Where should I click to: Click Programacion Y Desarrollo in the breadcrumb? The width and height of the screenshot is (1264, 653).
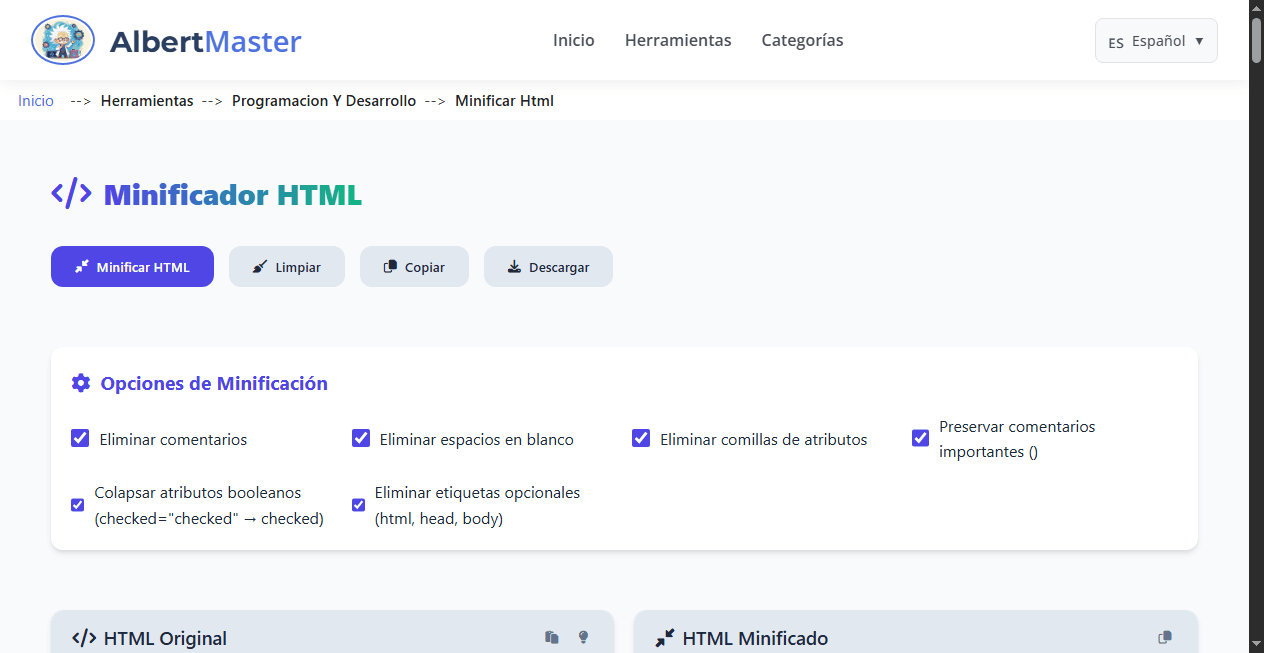pos(324,100)
